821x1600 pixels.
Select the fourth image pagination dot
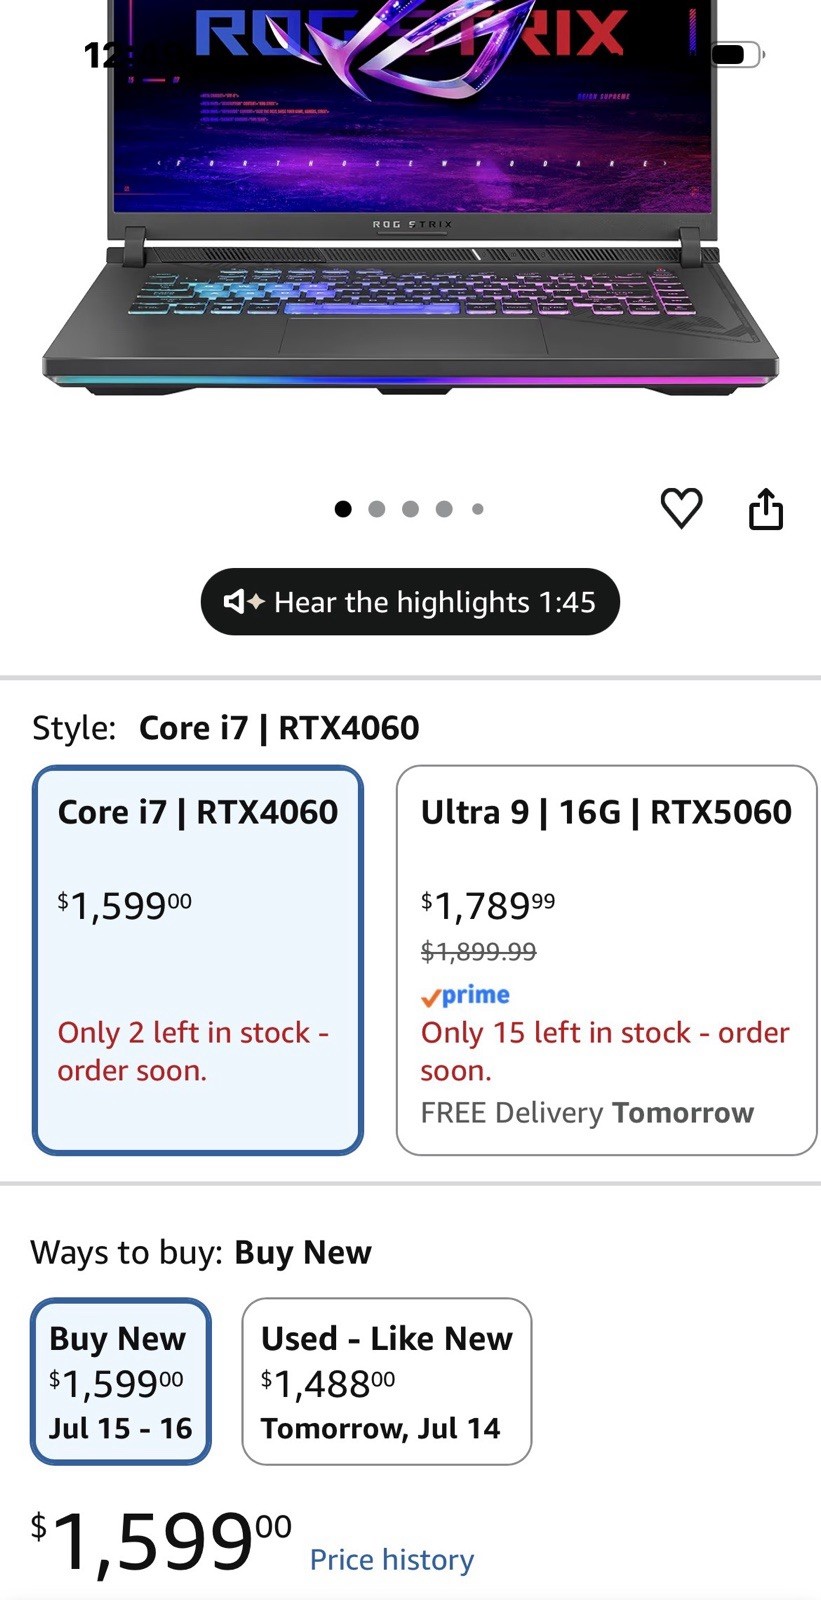(x=444, y=509)
